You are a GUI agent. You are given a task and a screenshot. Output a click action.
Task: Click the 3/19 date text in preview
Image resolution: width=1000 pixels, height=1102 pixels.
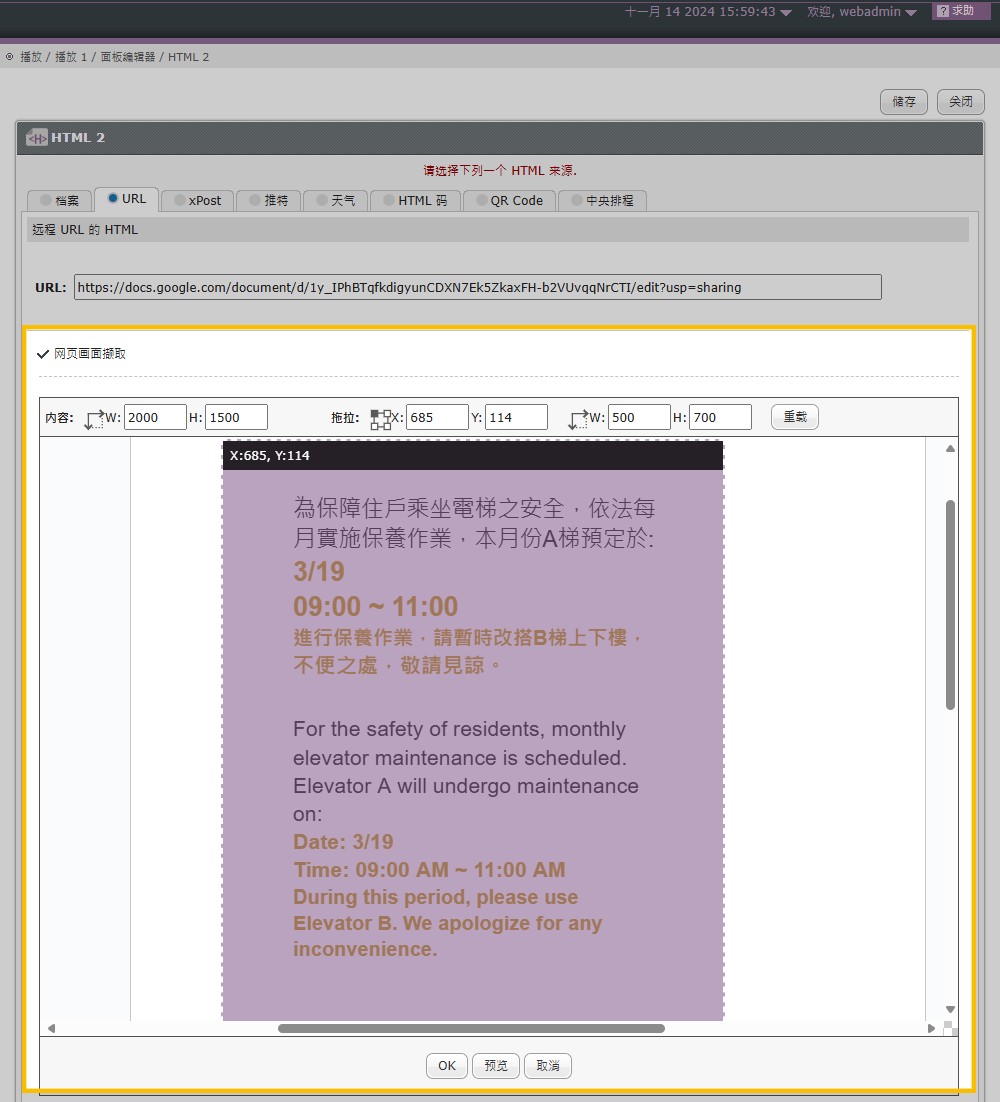tap(319, 571)
